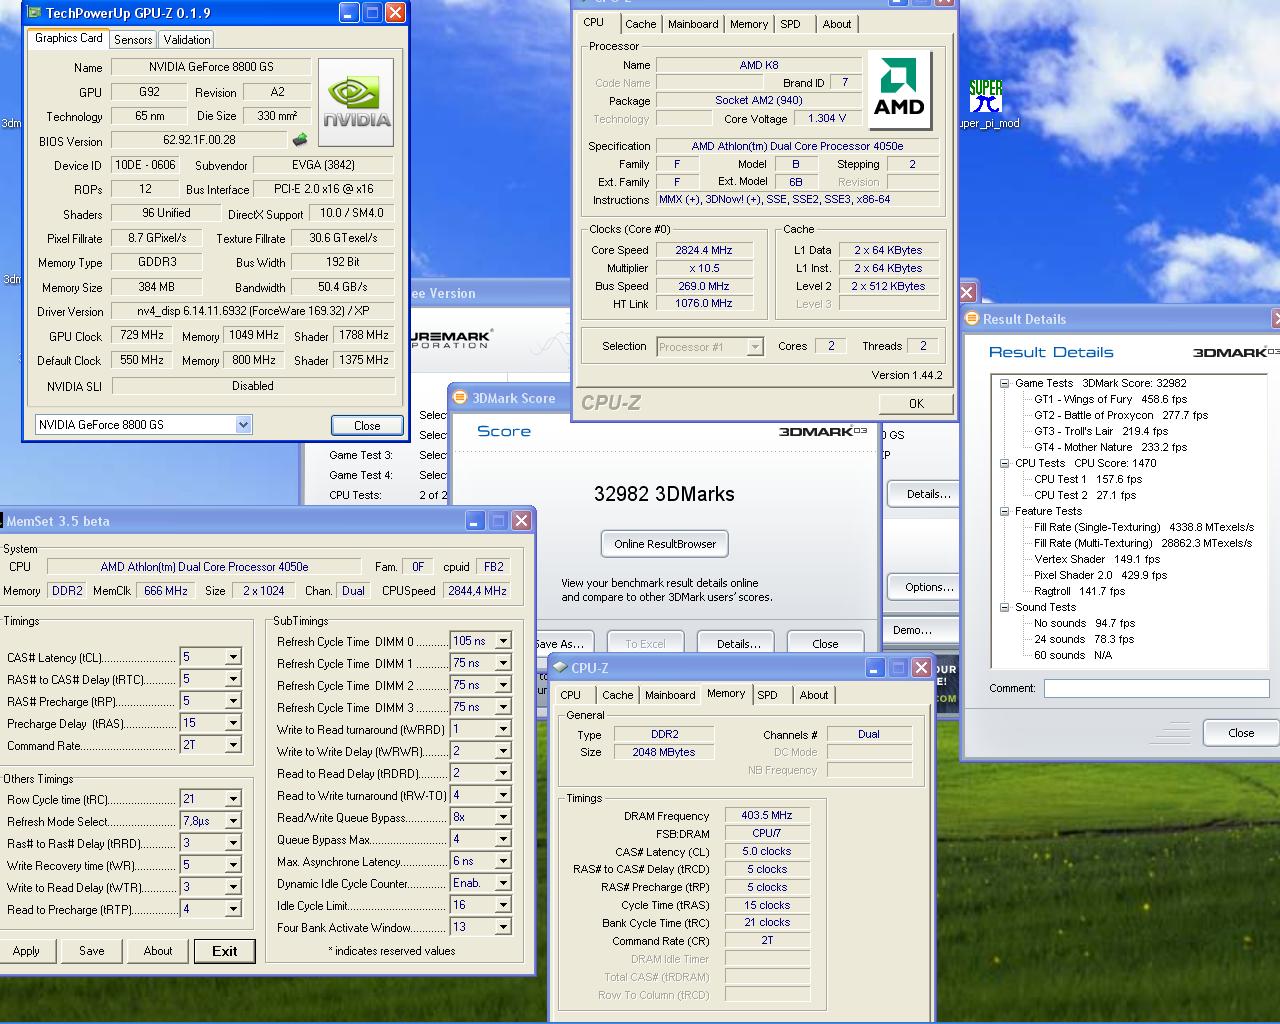Click the Comment input field in Result Details

coord(1156,688)
